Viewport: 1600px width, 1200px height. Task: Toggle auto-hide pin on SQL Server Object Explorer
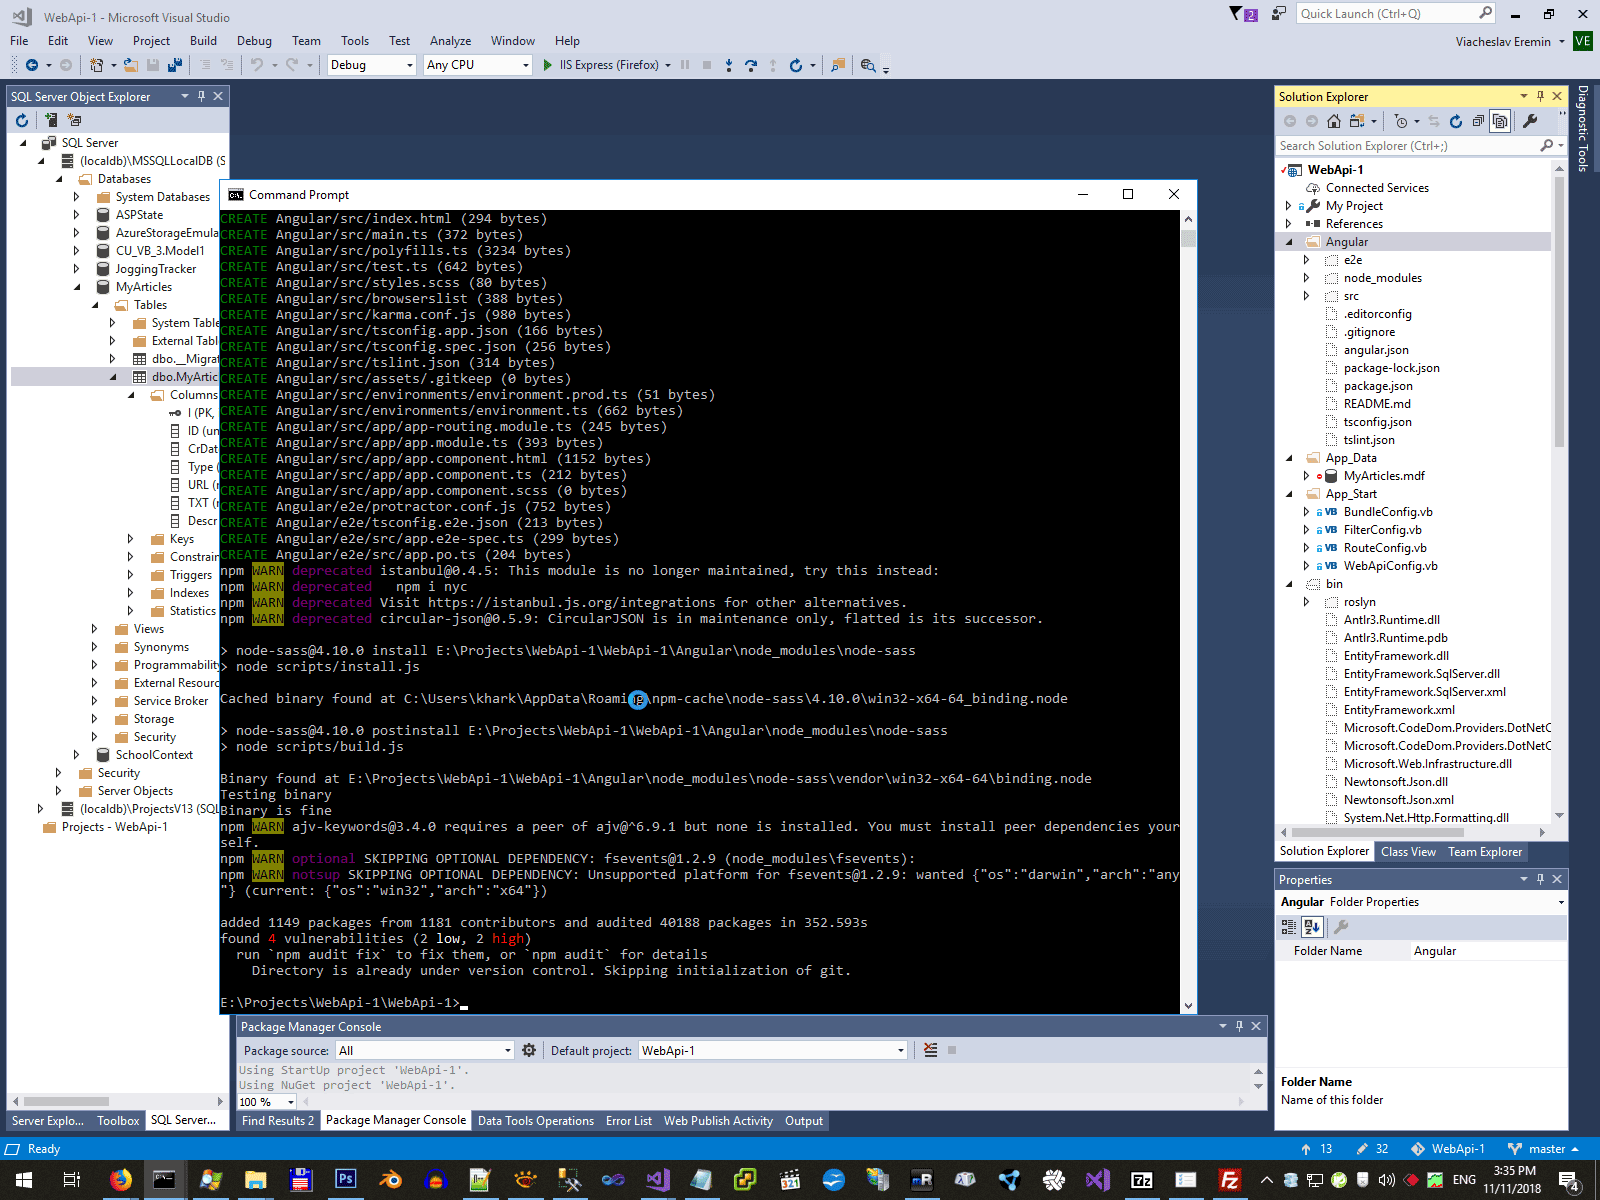[201, 96]
